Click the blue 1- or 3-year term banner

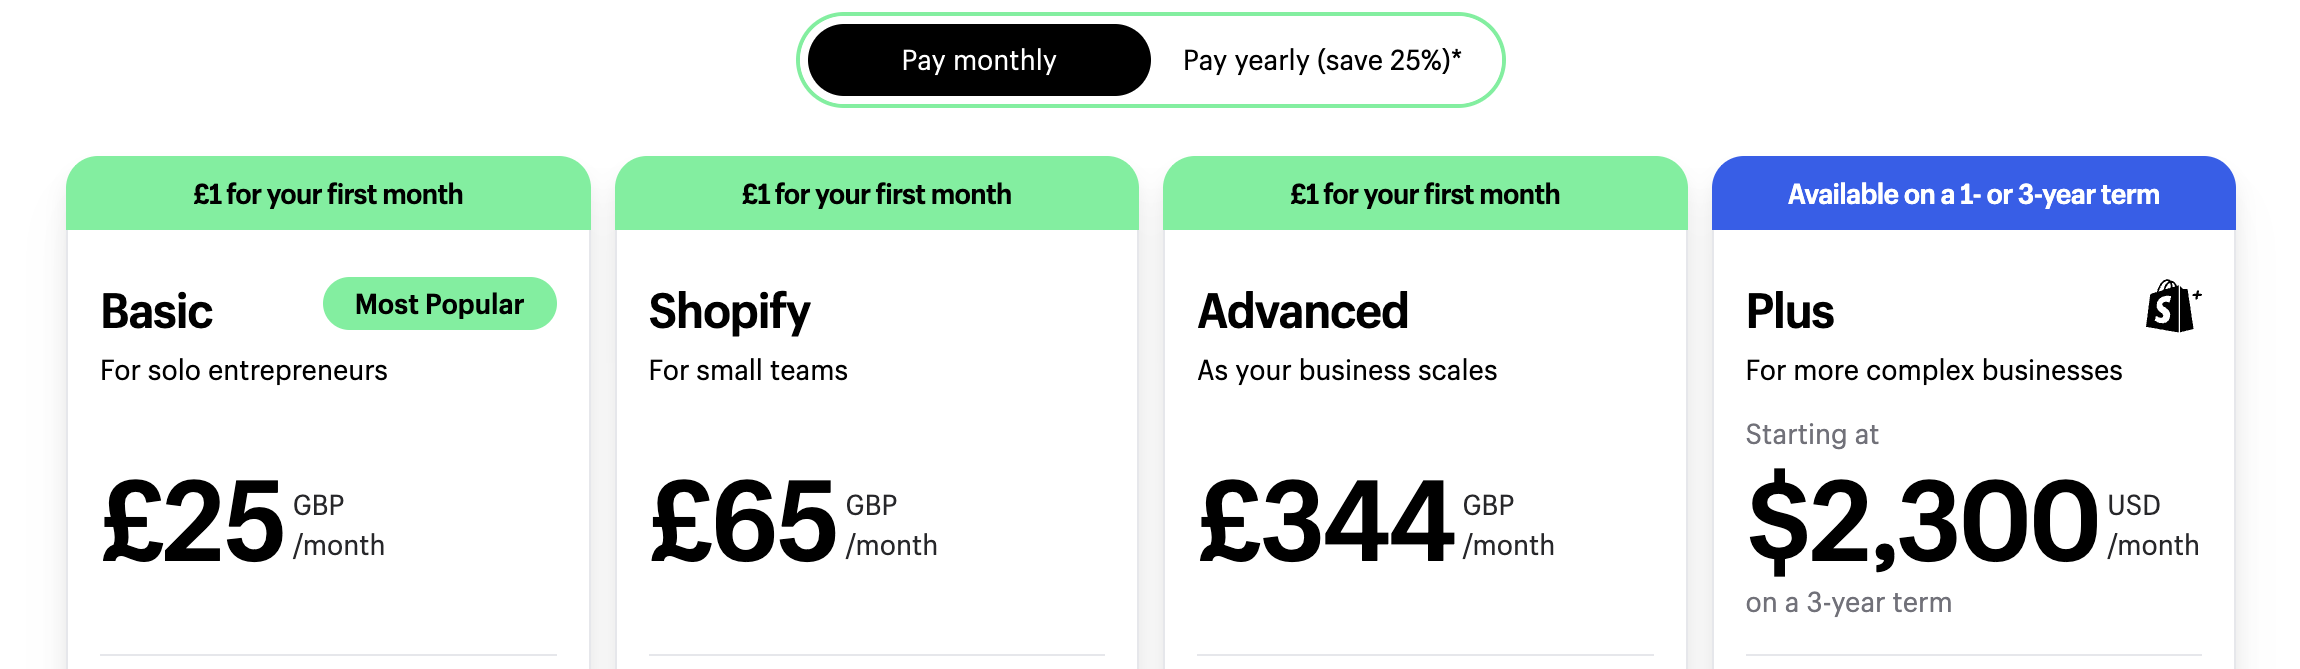click(x=1974, y=193)
